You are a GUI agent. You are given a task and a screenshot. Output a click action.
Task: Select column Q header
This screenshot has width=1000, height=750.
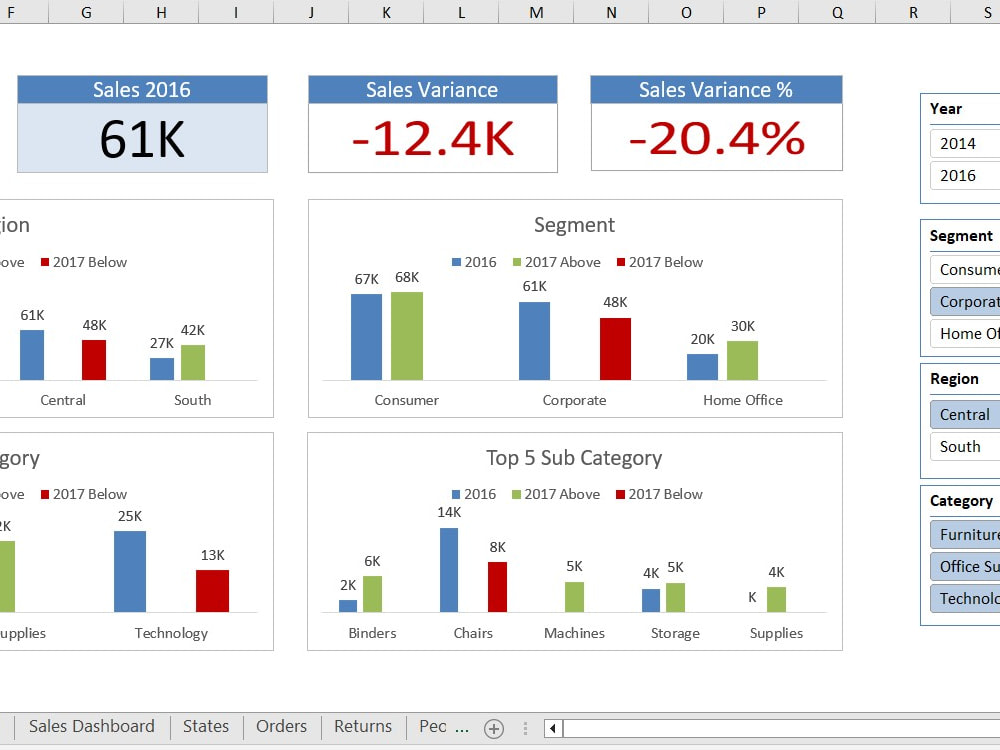837,12
